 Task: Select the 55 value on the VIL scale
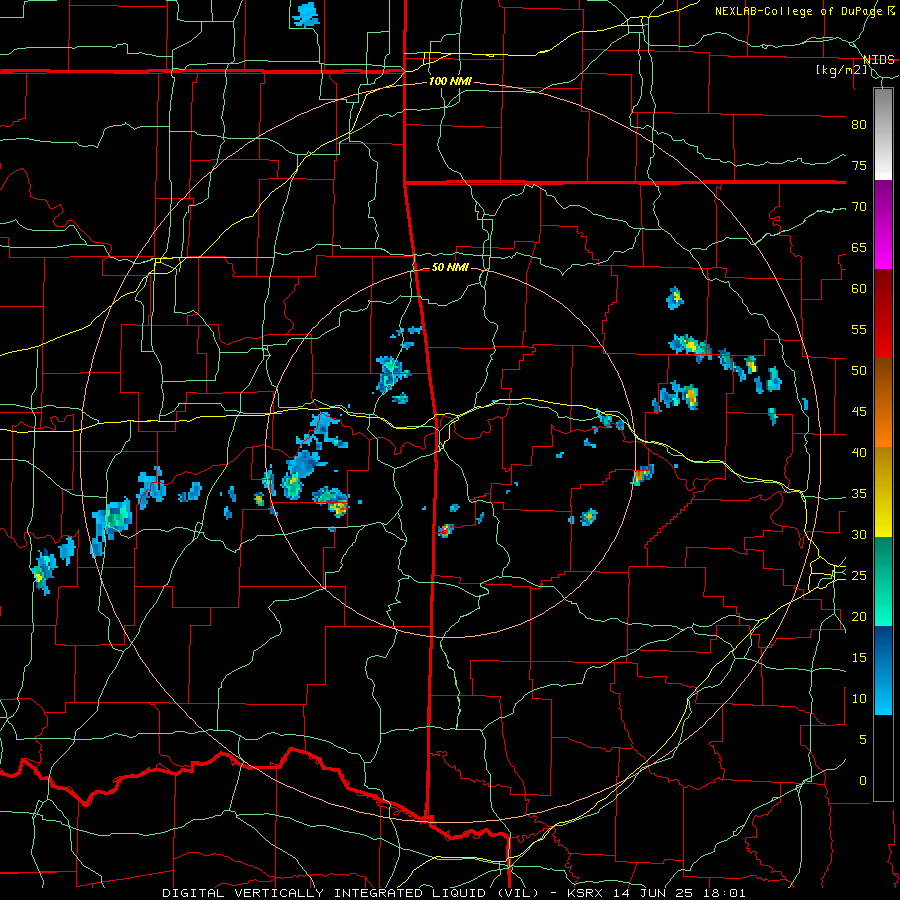coord(859,329)
